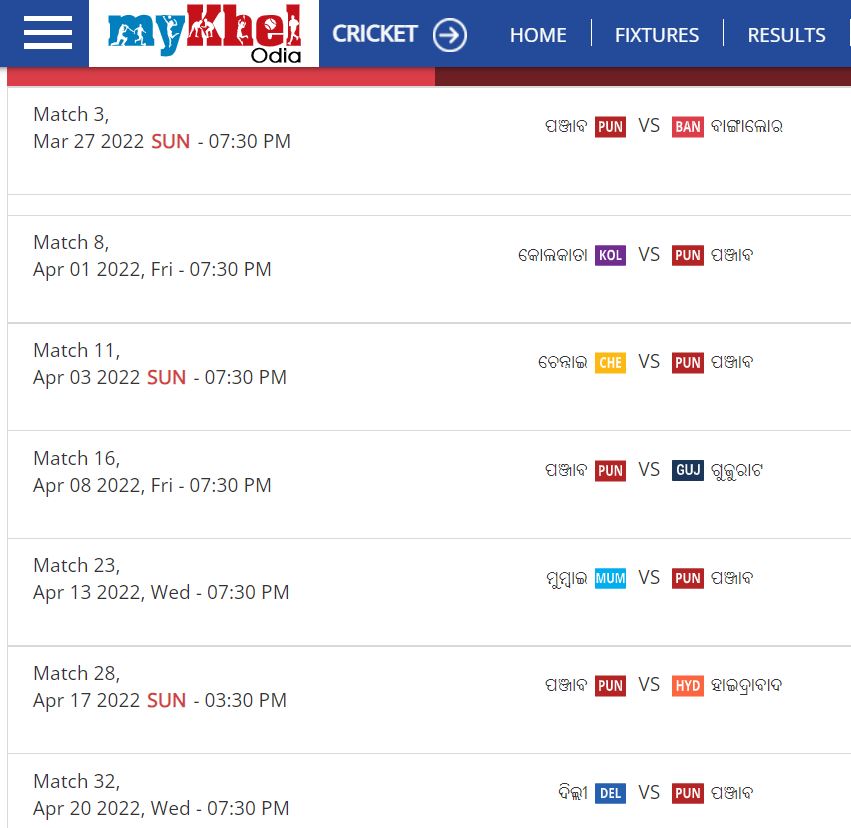The width and height of the screenshot is (851, 828).
Task: Click the blue MUM team badge
Action: tap(610, 578)
